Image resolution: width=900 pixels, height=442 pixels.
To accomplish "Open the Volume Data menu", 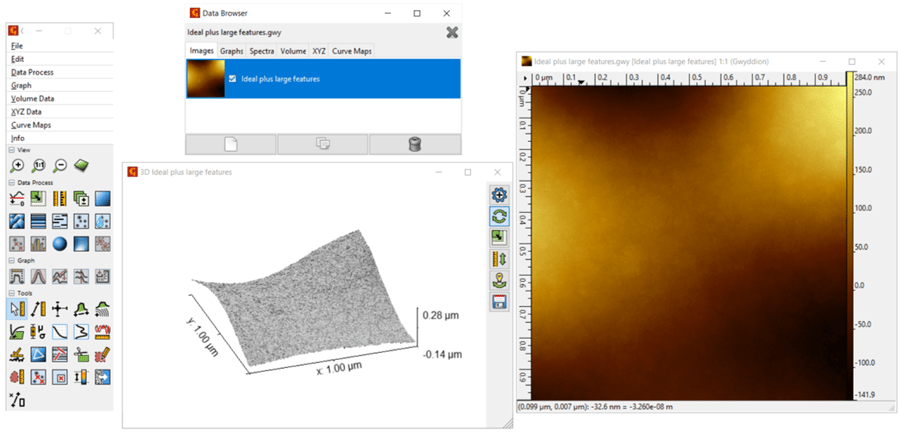I will (x=60, y=98).
